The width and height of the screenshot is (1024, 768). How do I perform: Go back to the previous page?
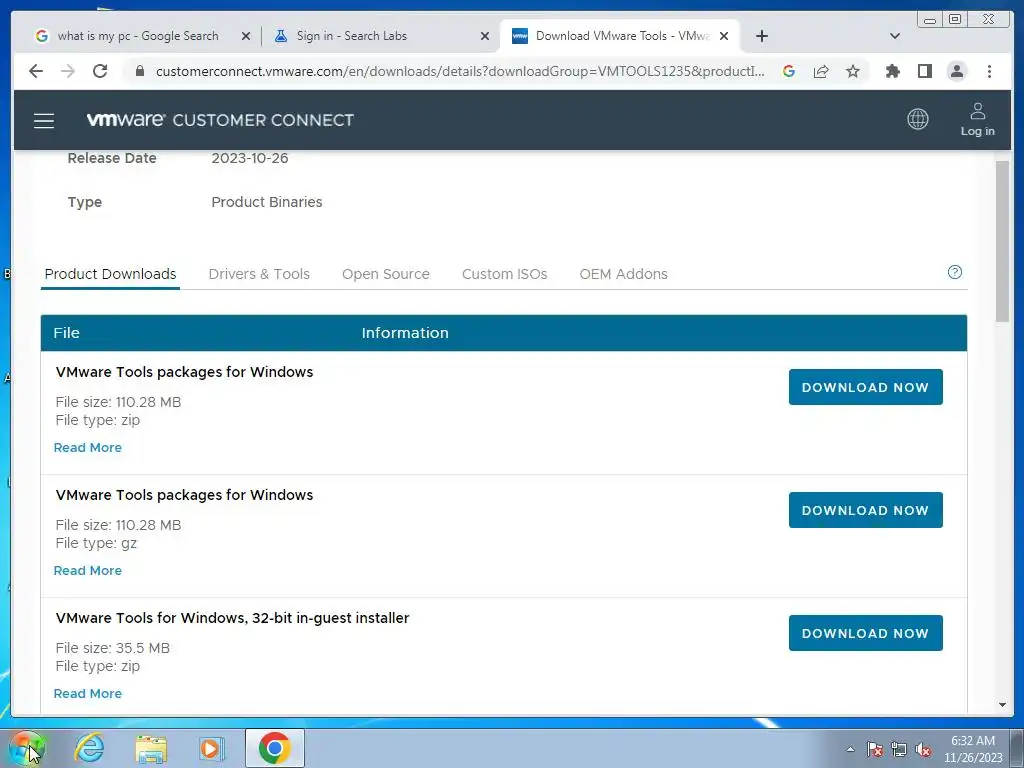click(36, 71)
